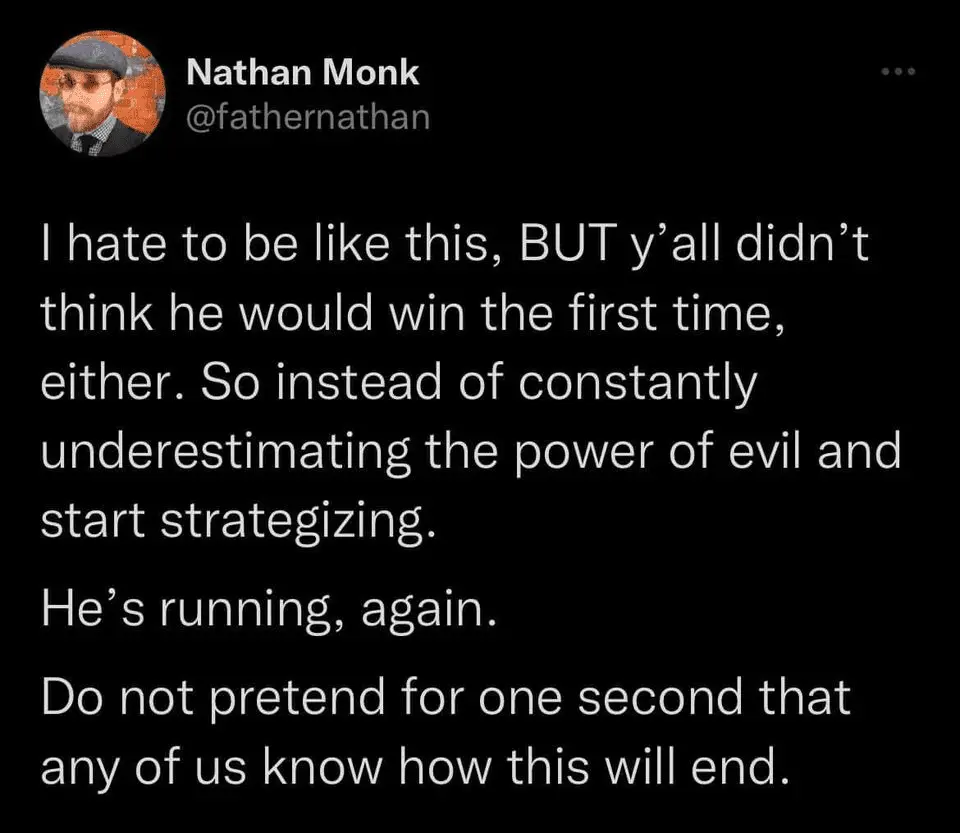Click the phrase "start strategizing."
This screenshot has width=960, height=833.
[238, 523]
